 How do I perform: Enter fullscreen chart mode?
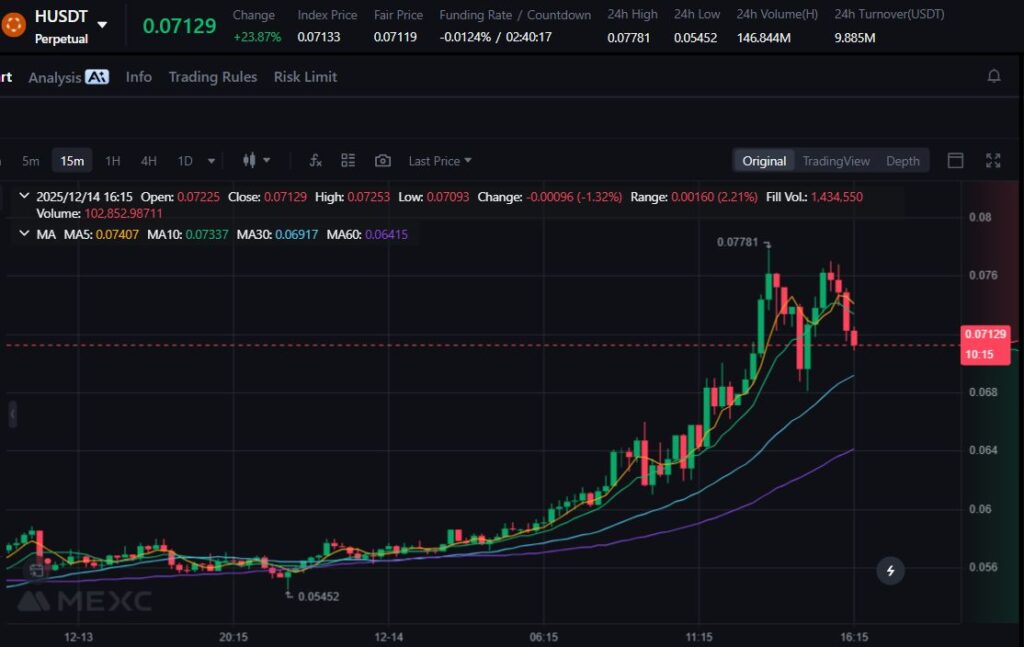pyautogui.click(x=993, y=161)
